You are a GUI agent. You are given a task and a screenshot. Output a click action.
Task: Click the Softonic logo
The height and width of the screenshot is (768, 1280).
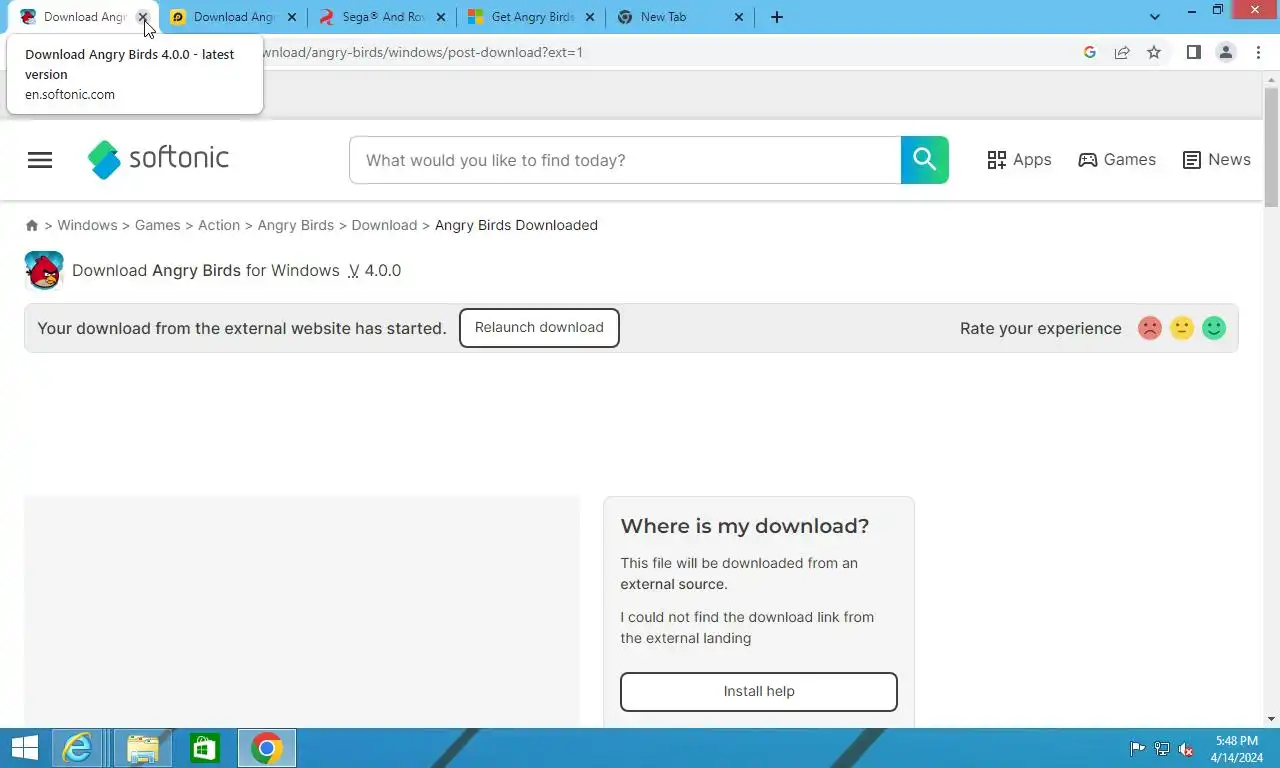pyautogui.click(x=158, y=159)
